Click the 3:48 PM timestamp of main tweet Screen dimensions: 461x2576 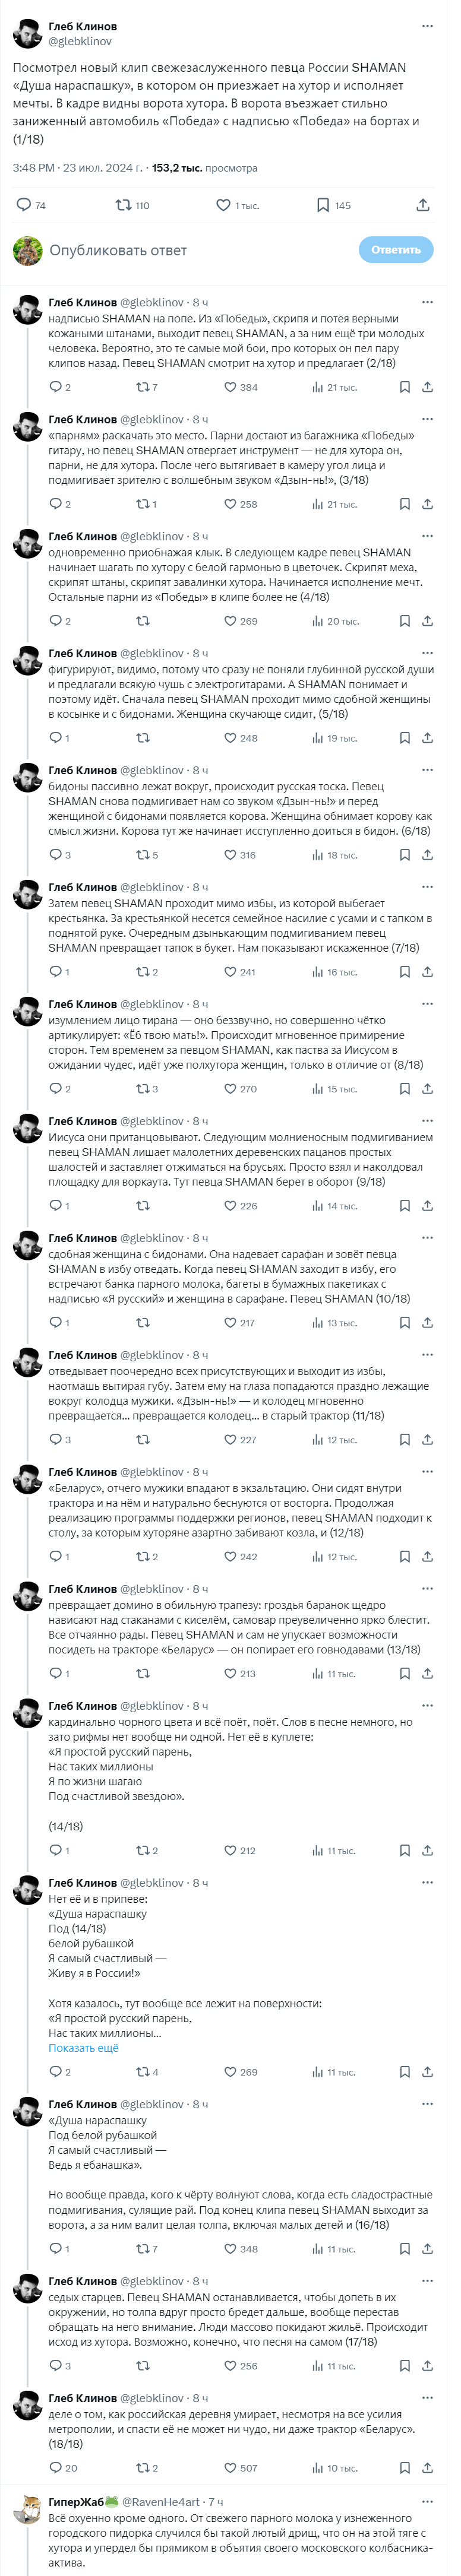33,168
